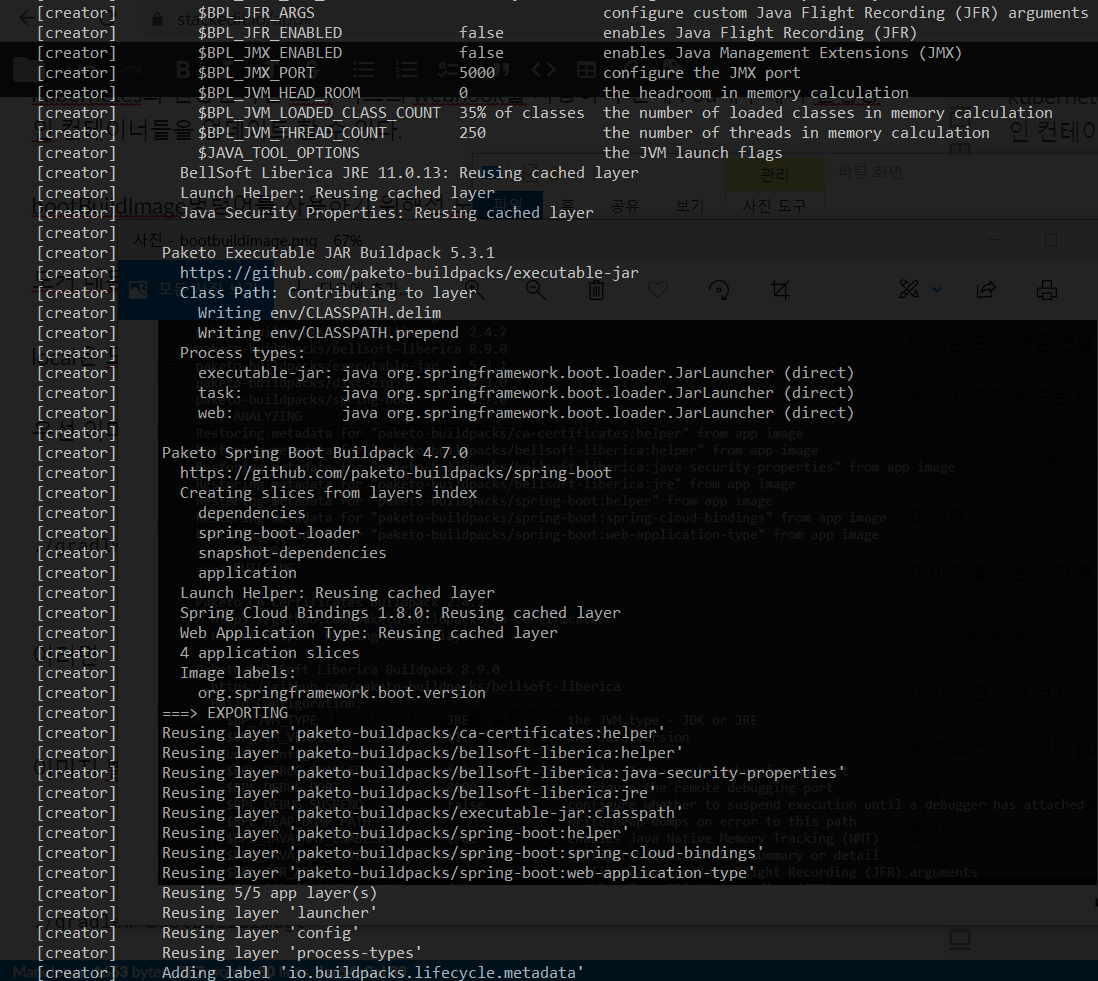Click the checklist icon in StackEdit toolbar
This screenshot has height=981, width=1098.
[x=448, y=70]
